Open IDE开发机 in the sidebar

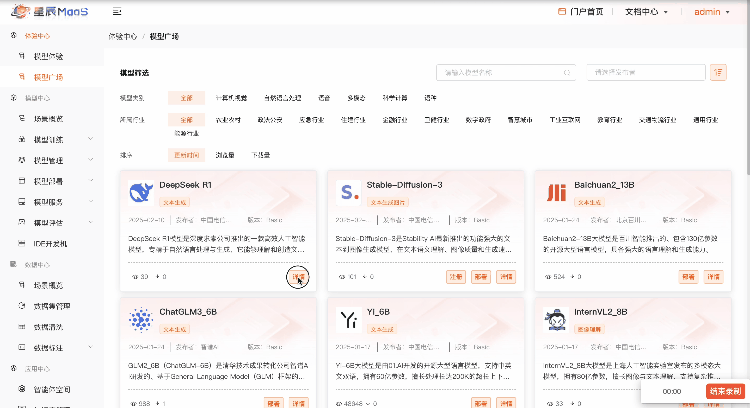click(x=52, y=243)
